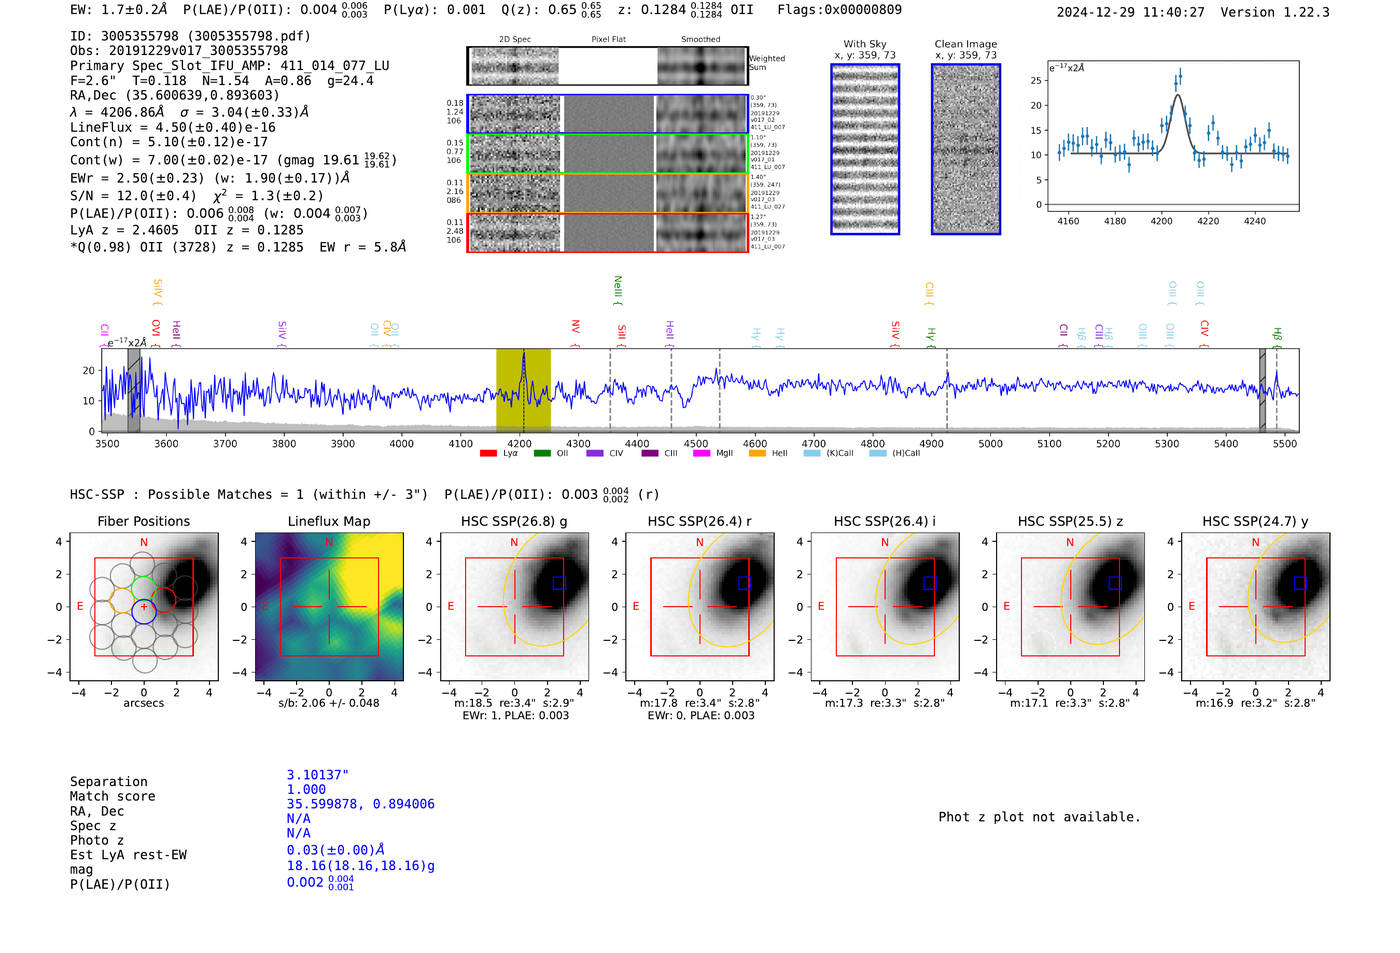Click the 2D Spec column header
The height and width of the screenshot is (953, 1400).
[x=515, y=40]
